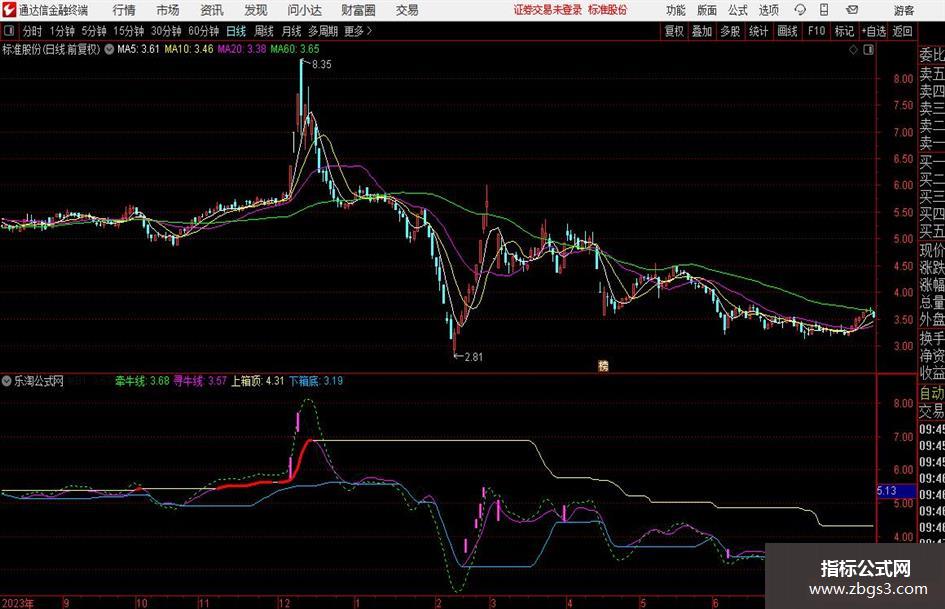Switch to 15分钟 period

pos(129,31)
